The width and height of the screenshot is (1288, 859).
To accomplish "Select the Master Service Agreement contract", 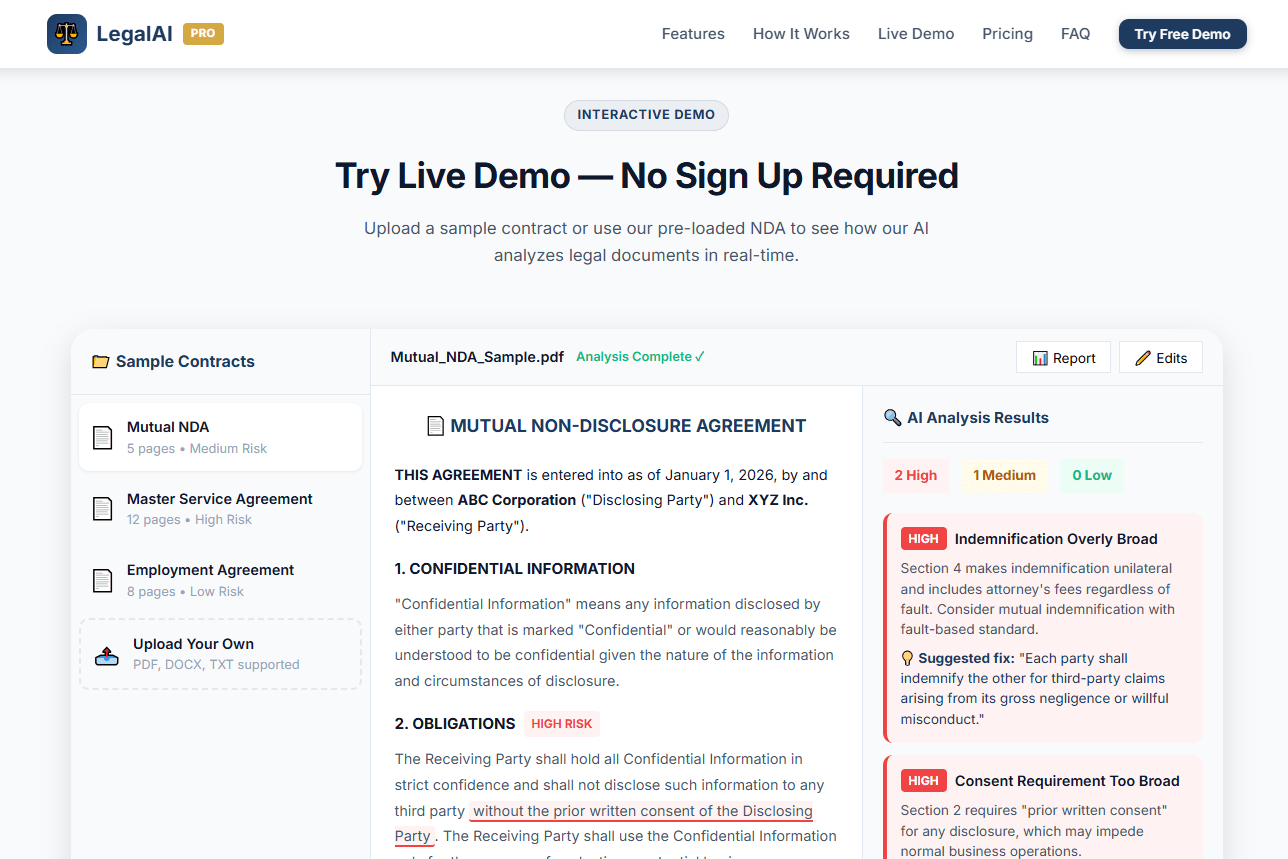I will pos(220,509).
